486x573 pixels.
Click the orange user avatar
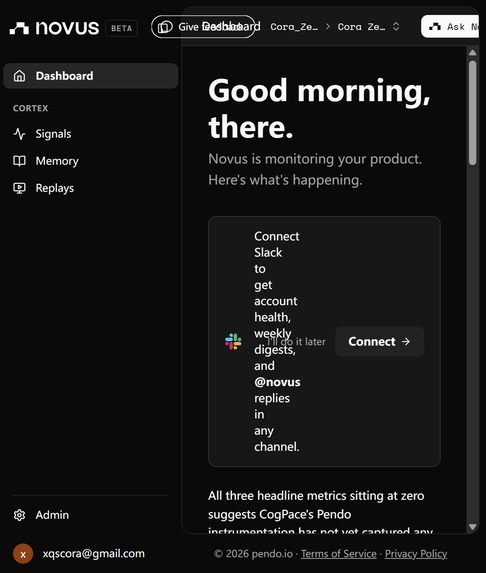point(23,554)
